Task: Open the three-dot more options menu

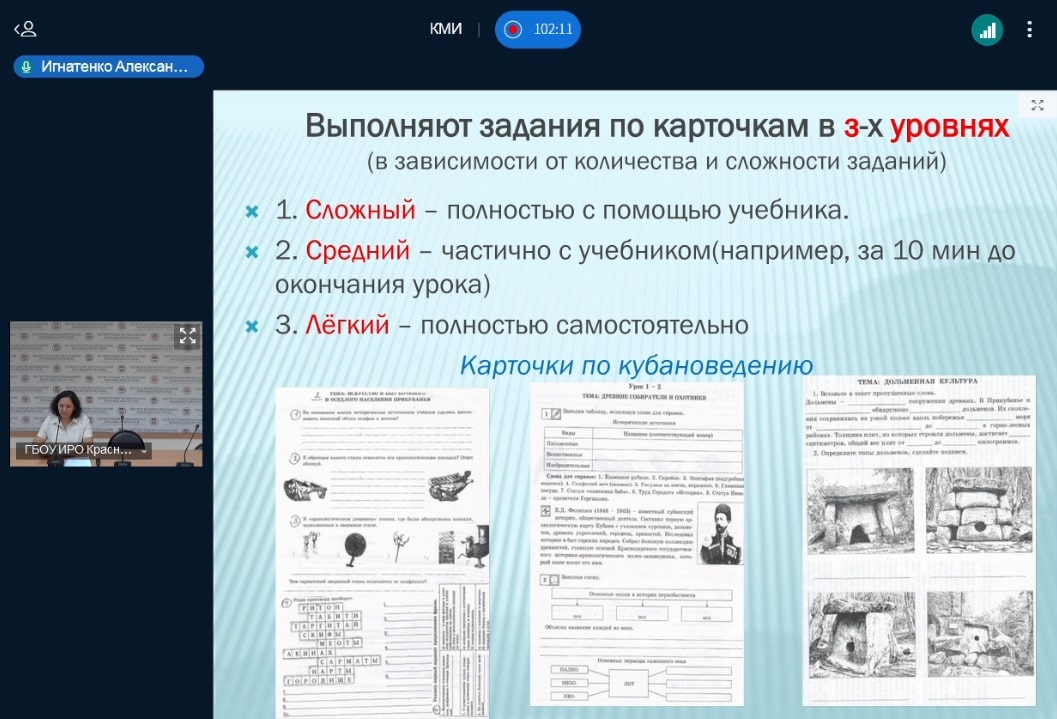Action: [x=1029, y=30]
